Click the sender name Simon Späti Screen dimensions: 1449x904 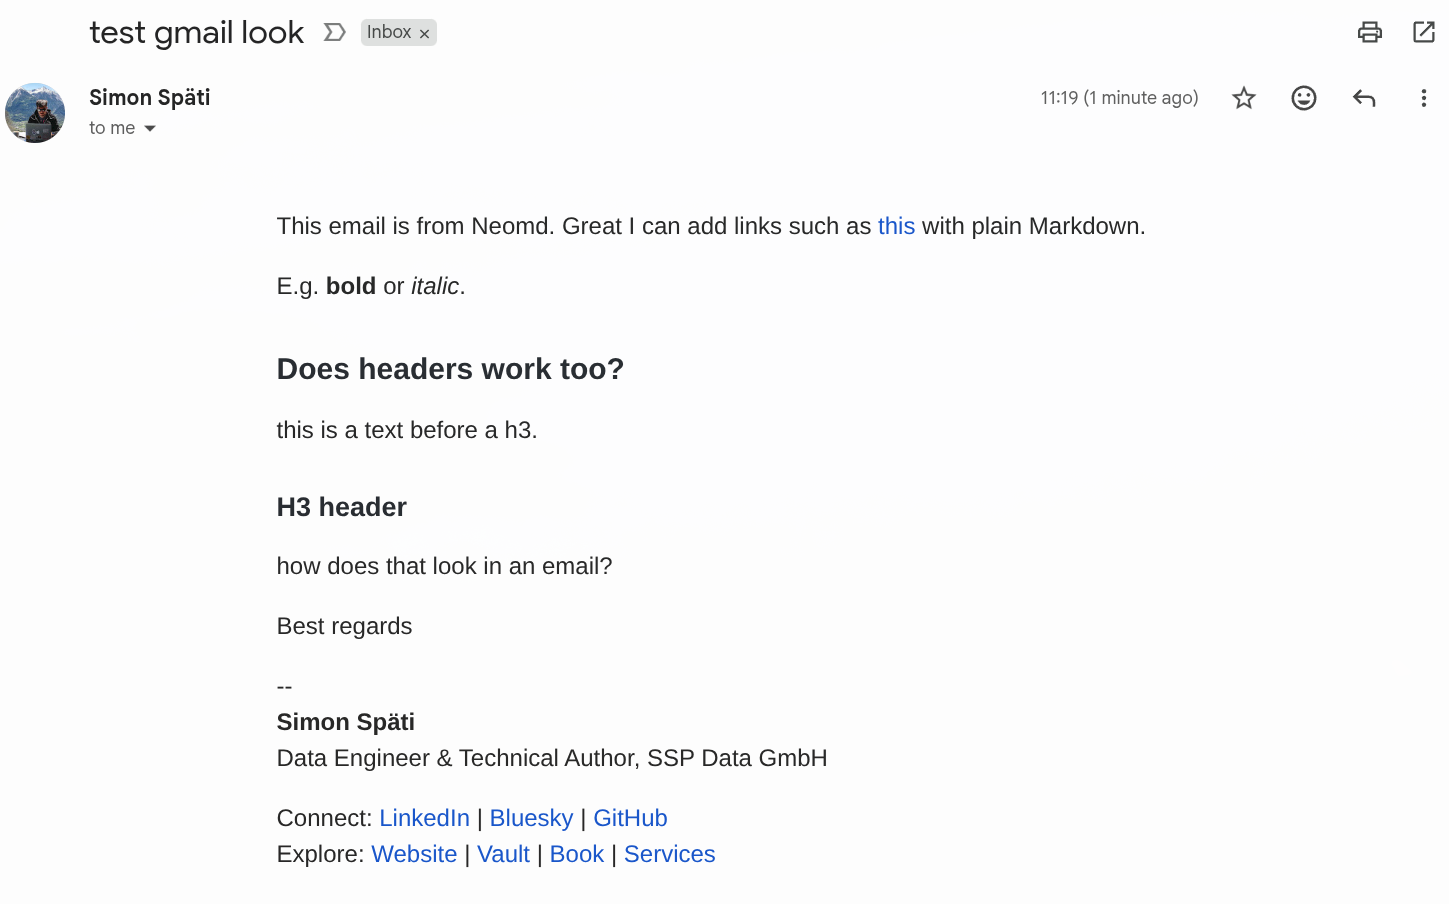150,97
